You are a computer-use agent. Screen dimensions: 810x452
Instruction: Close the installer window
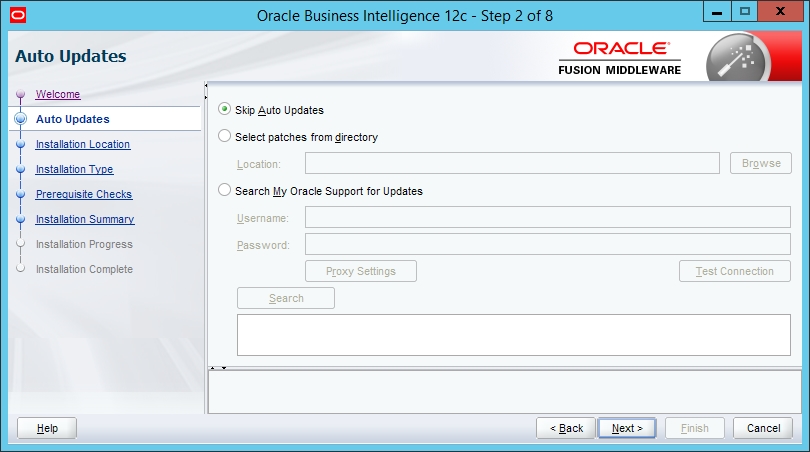(780, 11)
